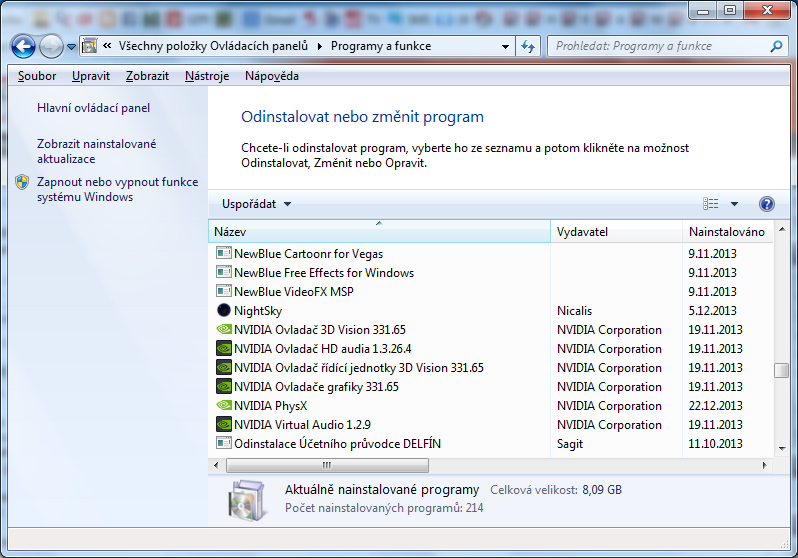Select NVIDIA Ovladač HD audia 1.3.26.4 name

click(x=323, y=349)
